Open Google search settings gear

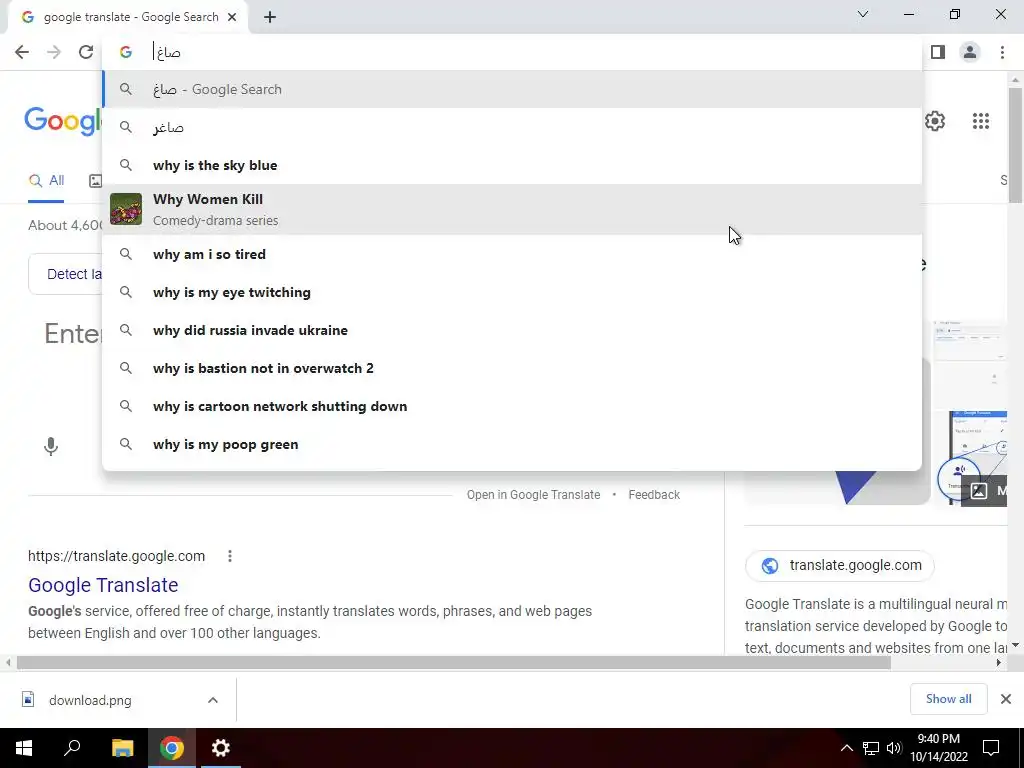[x=935, y=121]
